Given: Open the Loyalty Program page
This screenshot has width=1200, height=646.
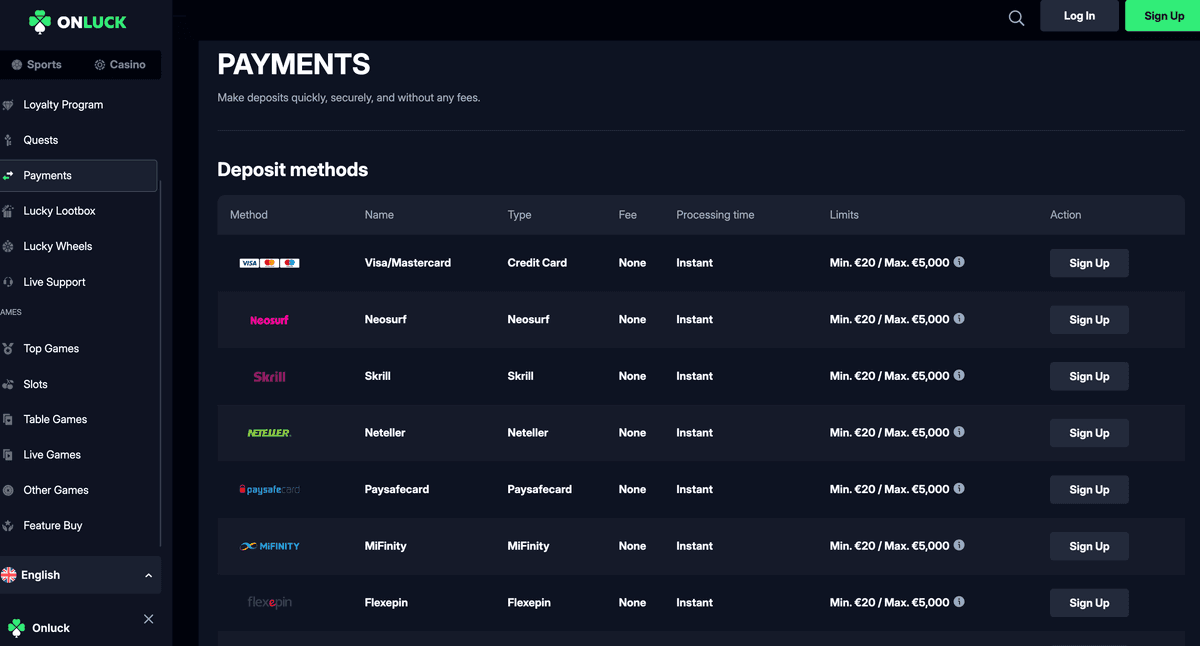Looking at the screenshot, I should (62, 104).
